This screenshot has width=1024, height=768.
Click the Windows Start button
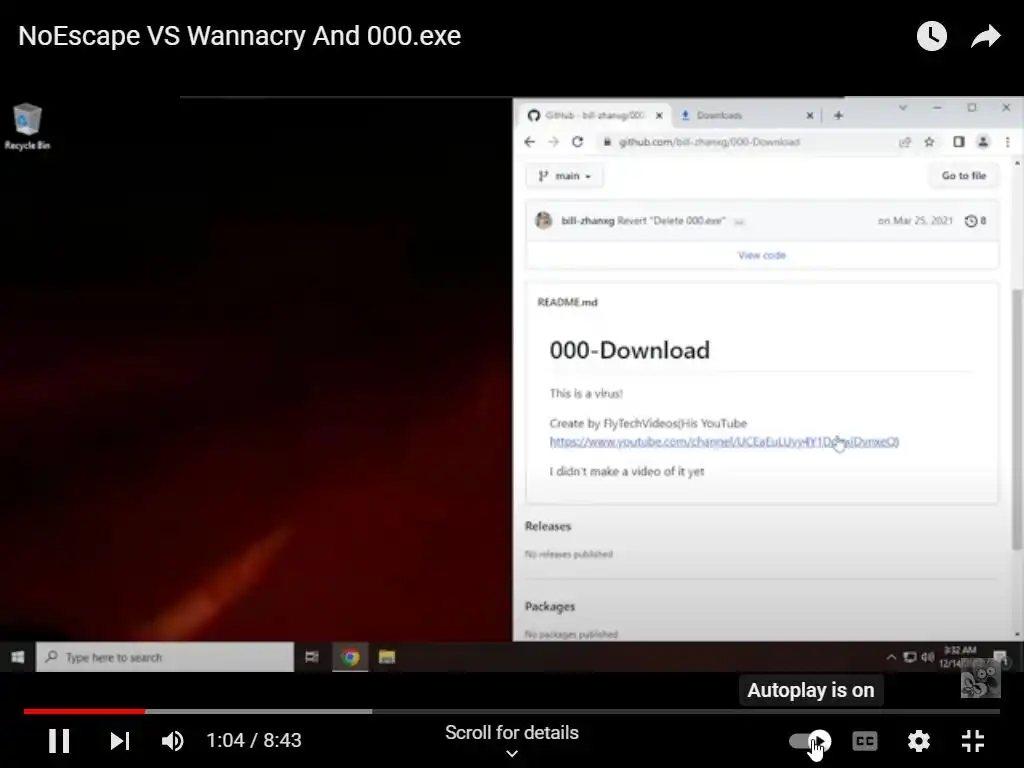pos(18,657)
